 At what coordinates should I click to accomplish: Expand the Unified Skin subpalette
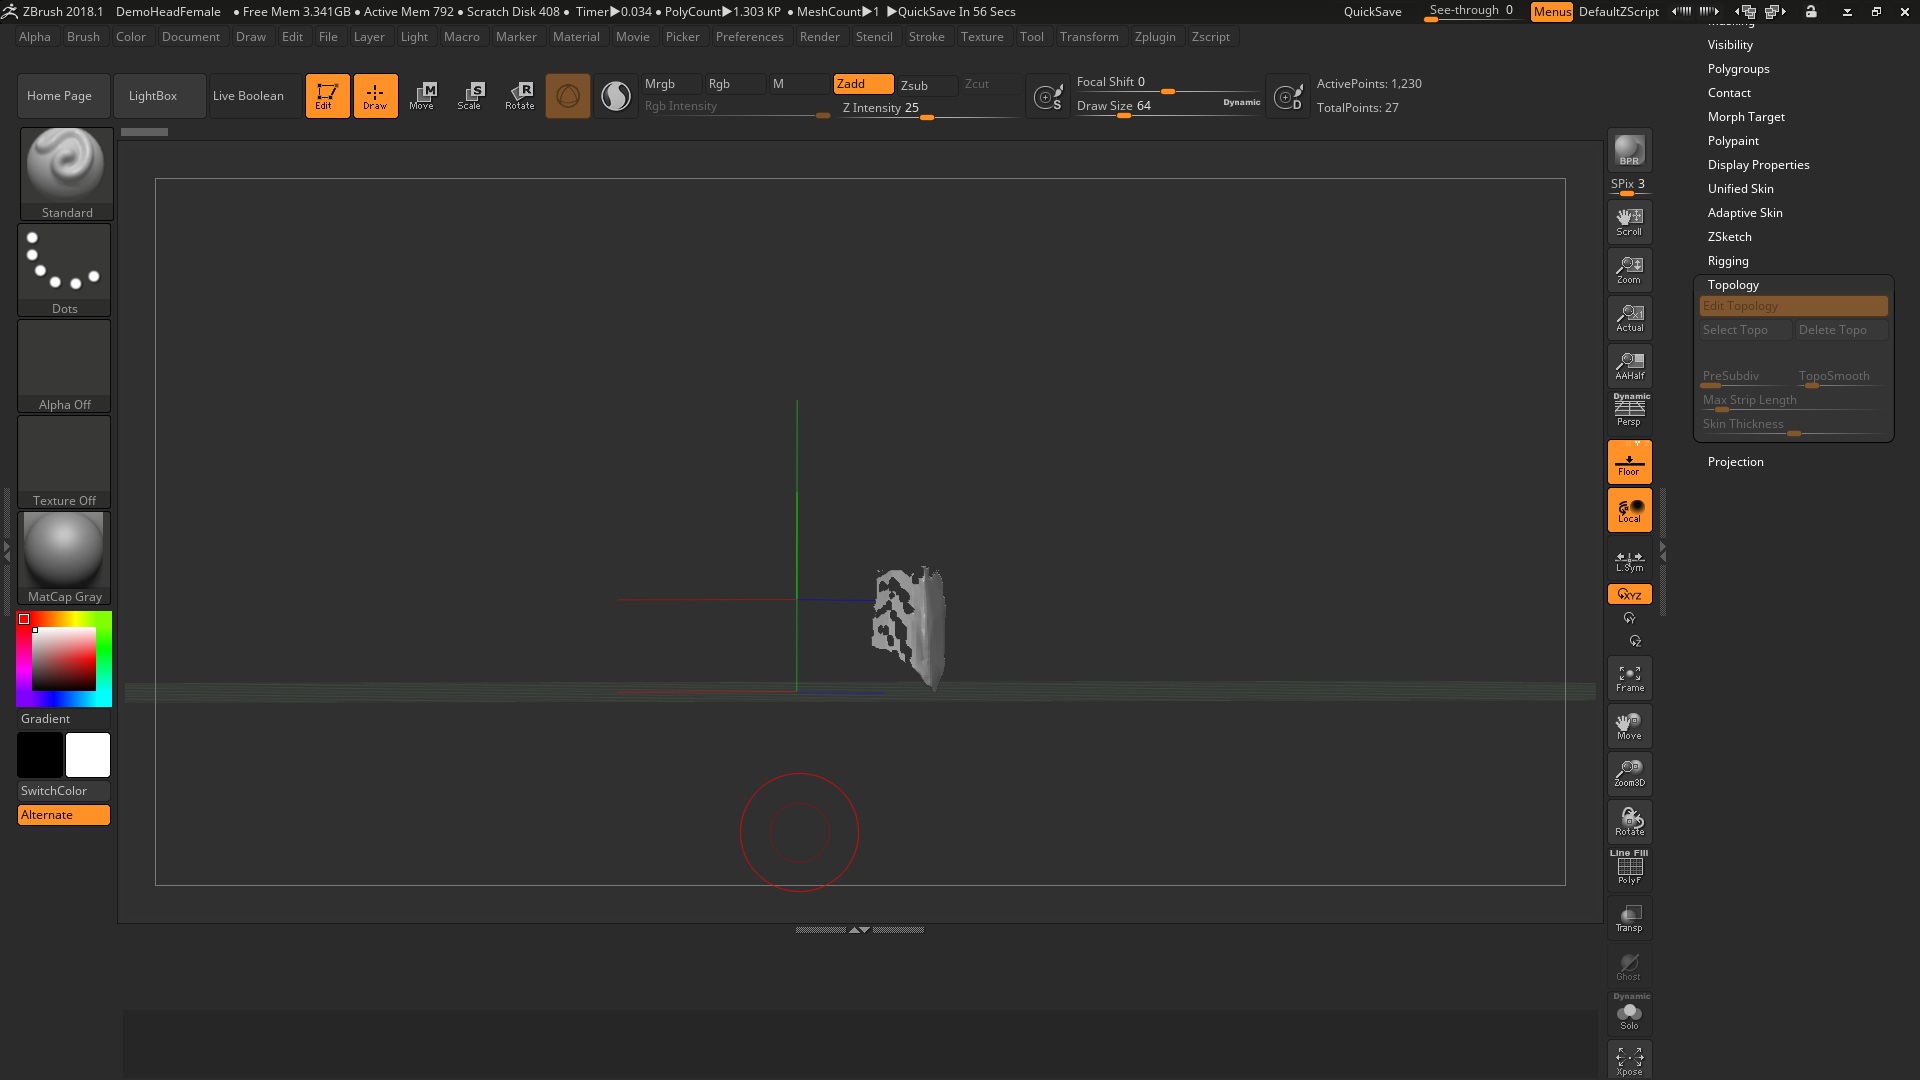[x=1740, y=189]
